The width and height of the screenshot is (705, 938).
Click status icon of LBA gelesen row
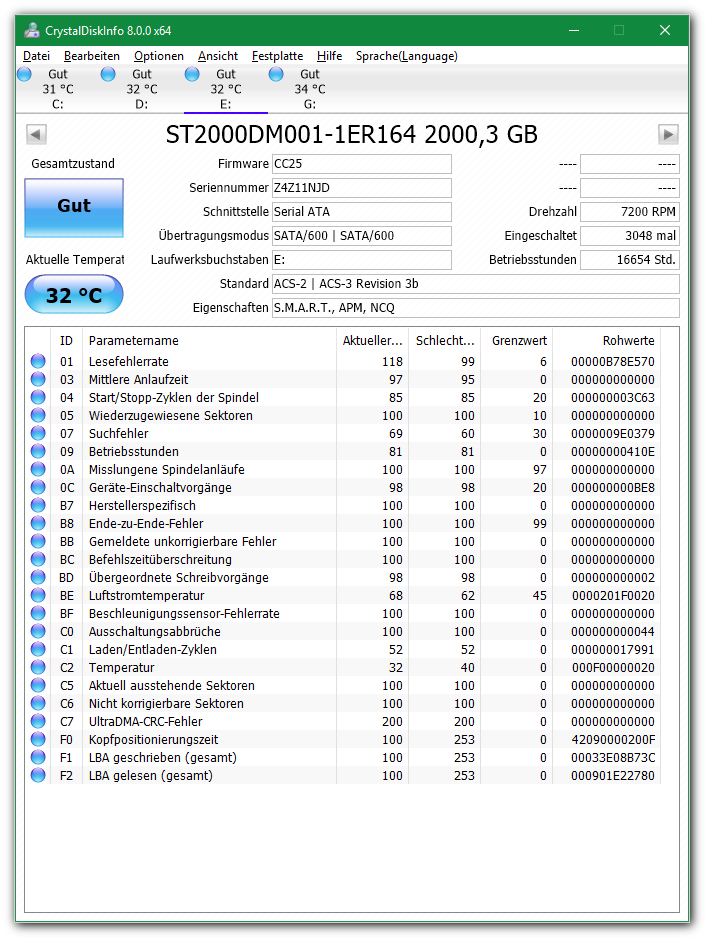pyautogui.click(x=38, y=775)
